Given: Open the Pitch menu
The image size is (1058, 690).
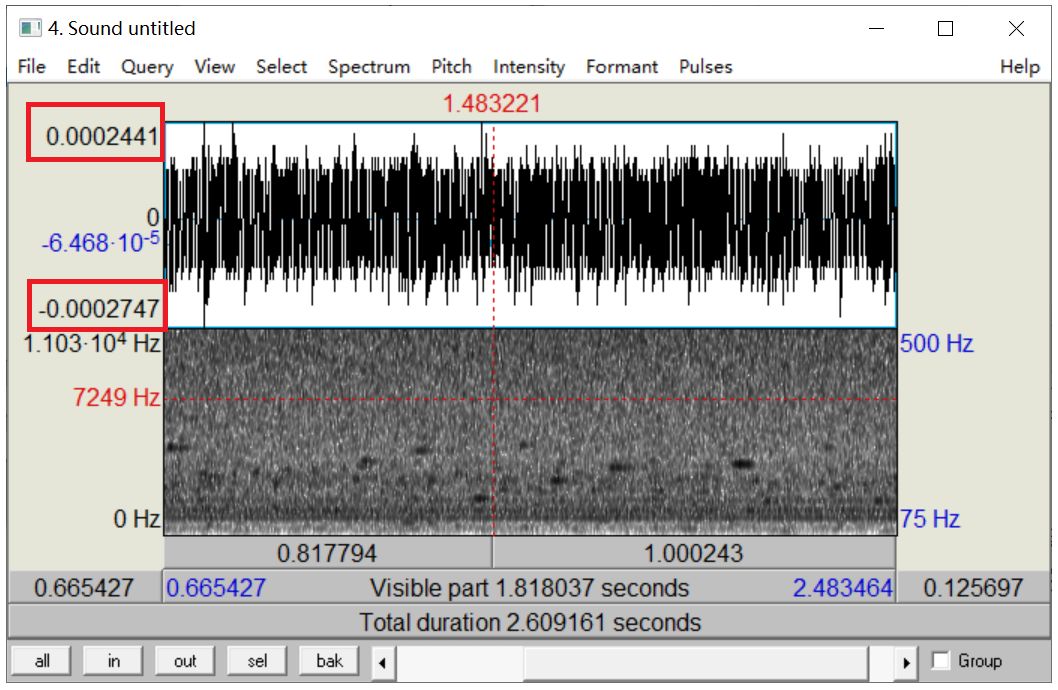Looking at the screenshot, I should [451, 67].
